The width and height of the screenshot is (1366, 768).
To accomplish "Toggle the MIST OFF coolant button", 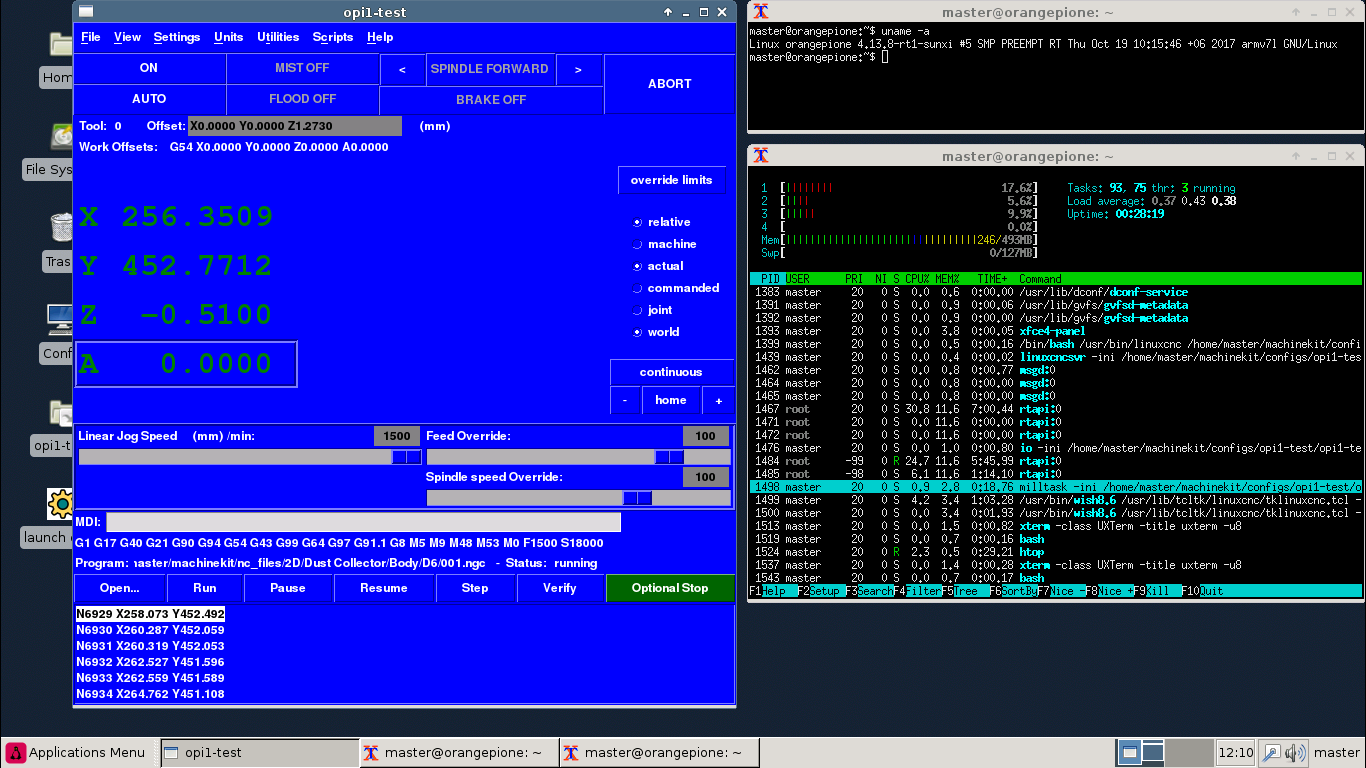I will pyautogui.click(x=303, y=68).
